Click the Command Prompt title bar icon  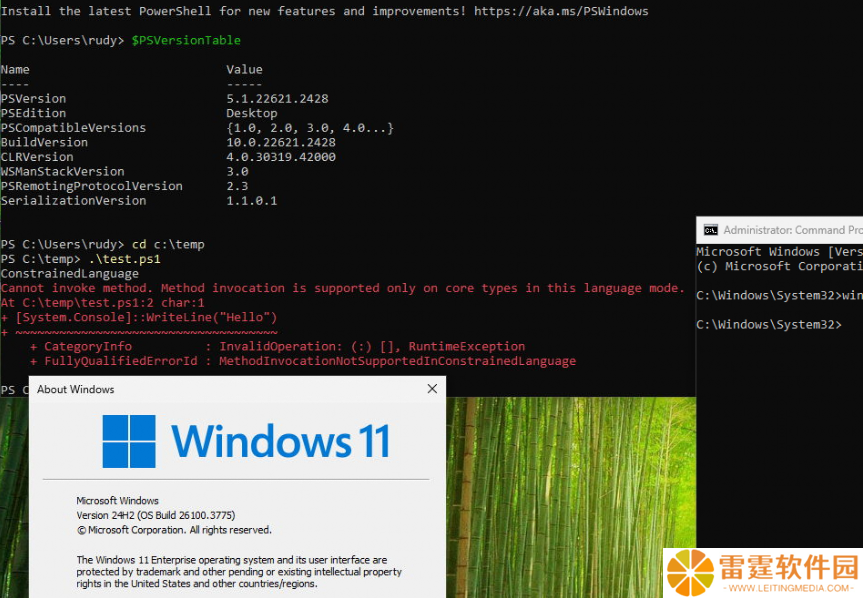711,230
